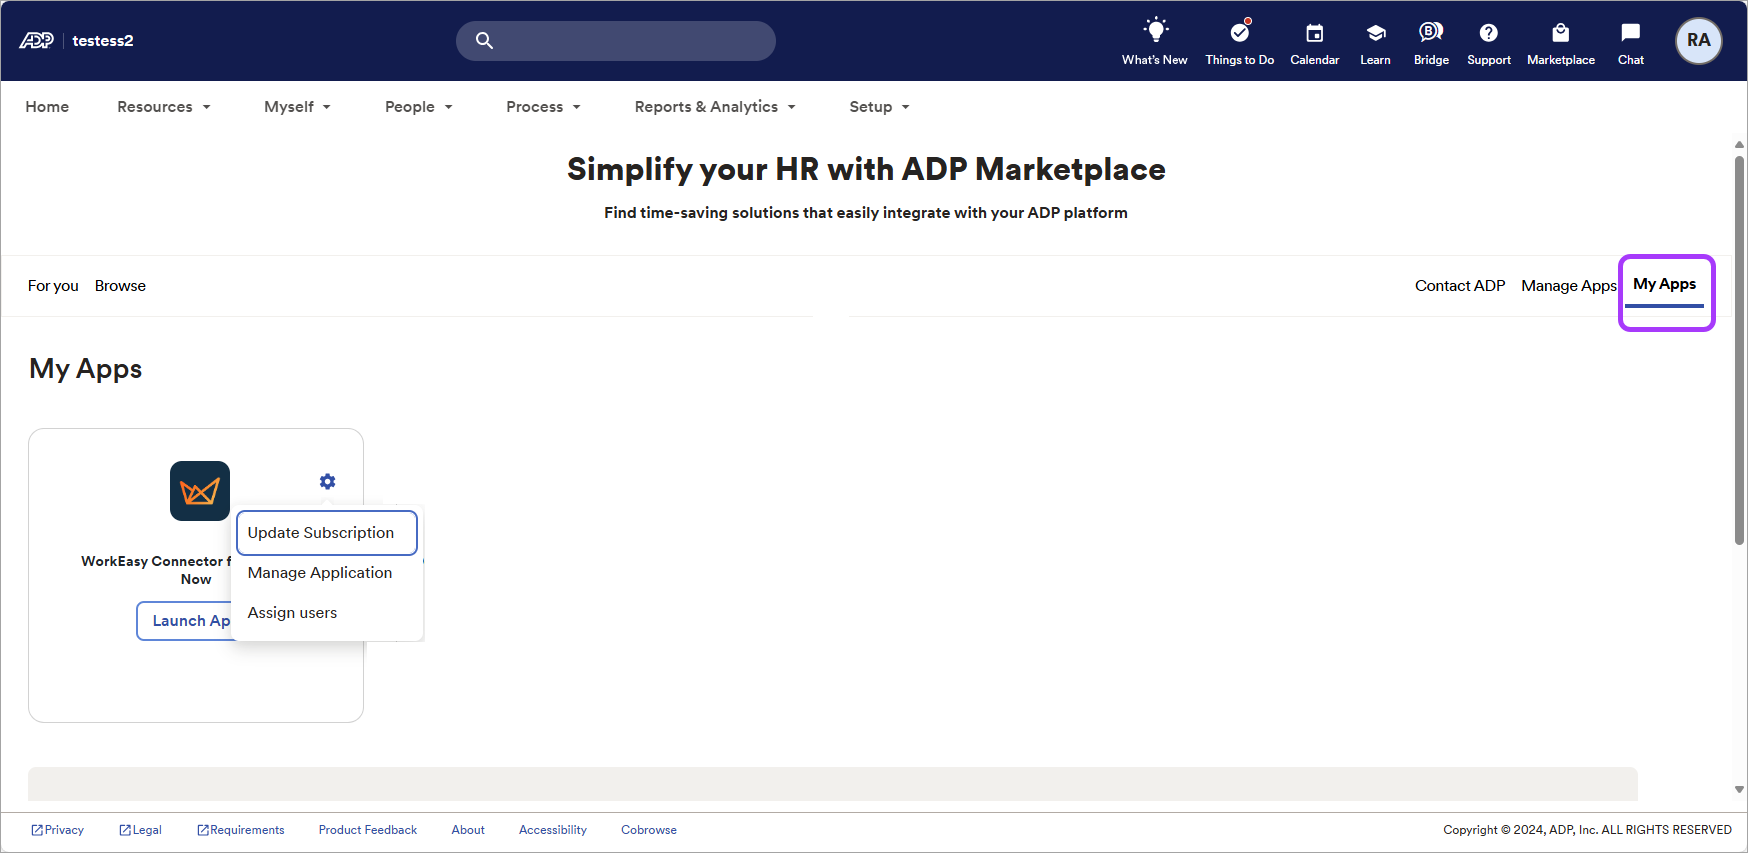Image resolution: width=1748 pixels, height=853 pixels.
Task: Switch to the Browse tab
Action: pos(120,286)
